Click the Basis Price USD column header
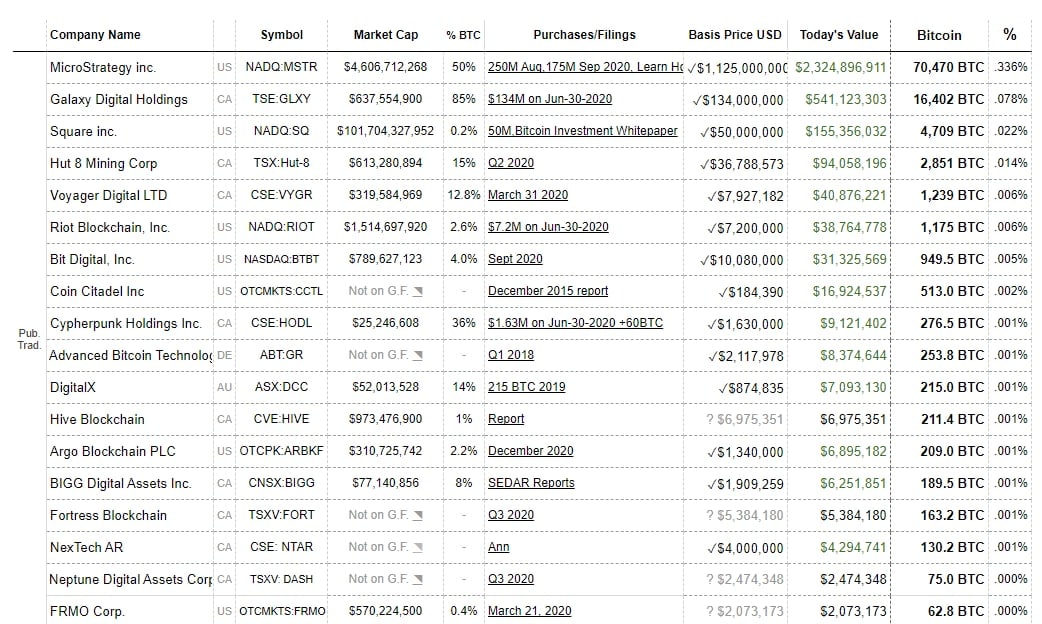 (735, 35)
